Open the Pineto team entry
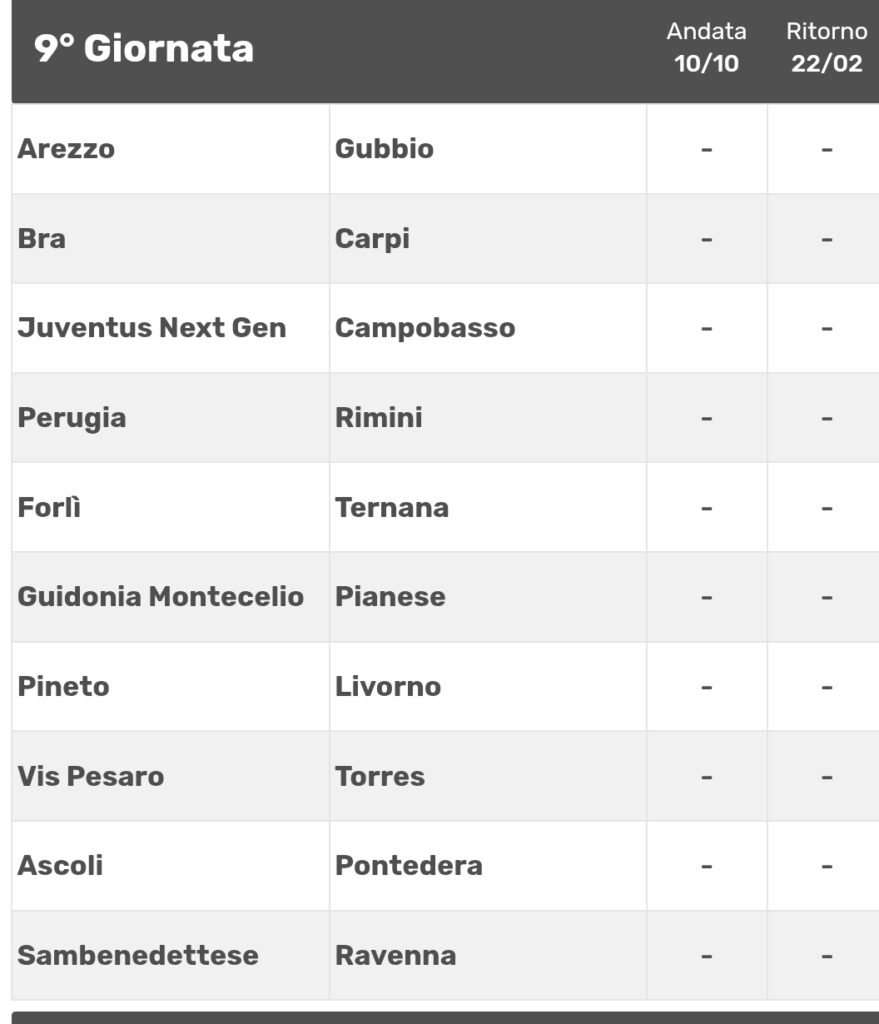Screen dimensions: 879x1024 63,687
